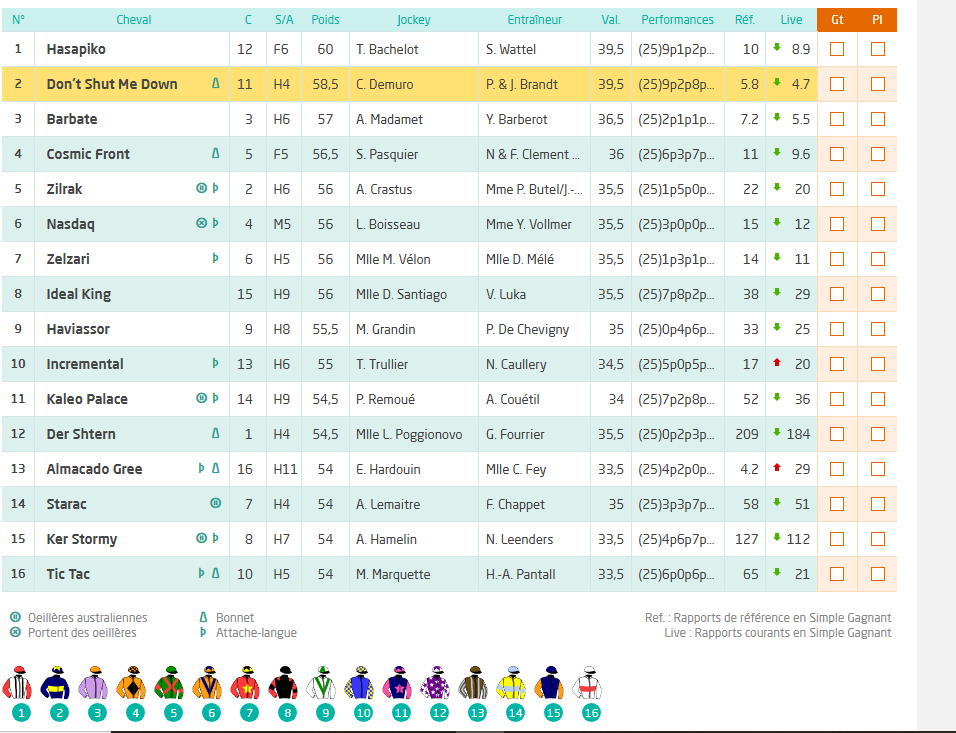The image size is (956, 733).
Task: Click the bonnet icon beside Cosmic Front
Action: coord(215,154)
